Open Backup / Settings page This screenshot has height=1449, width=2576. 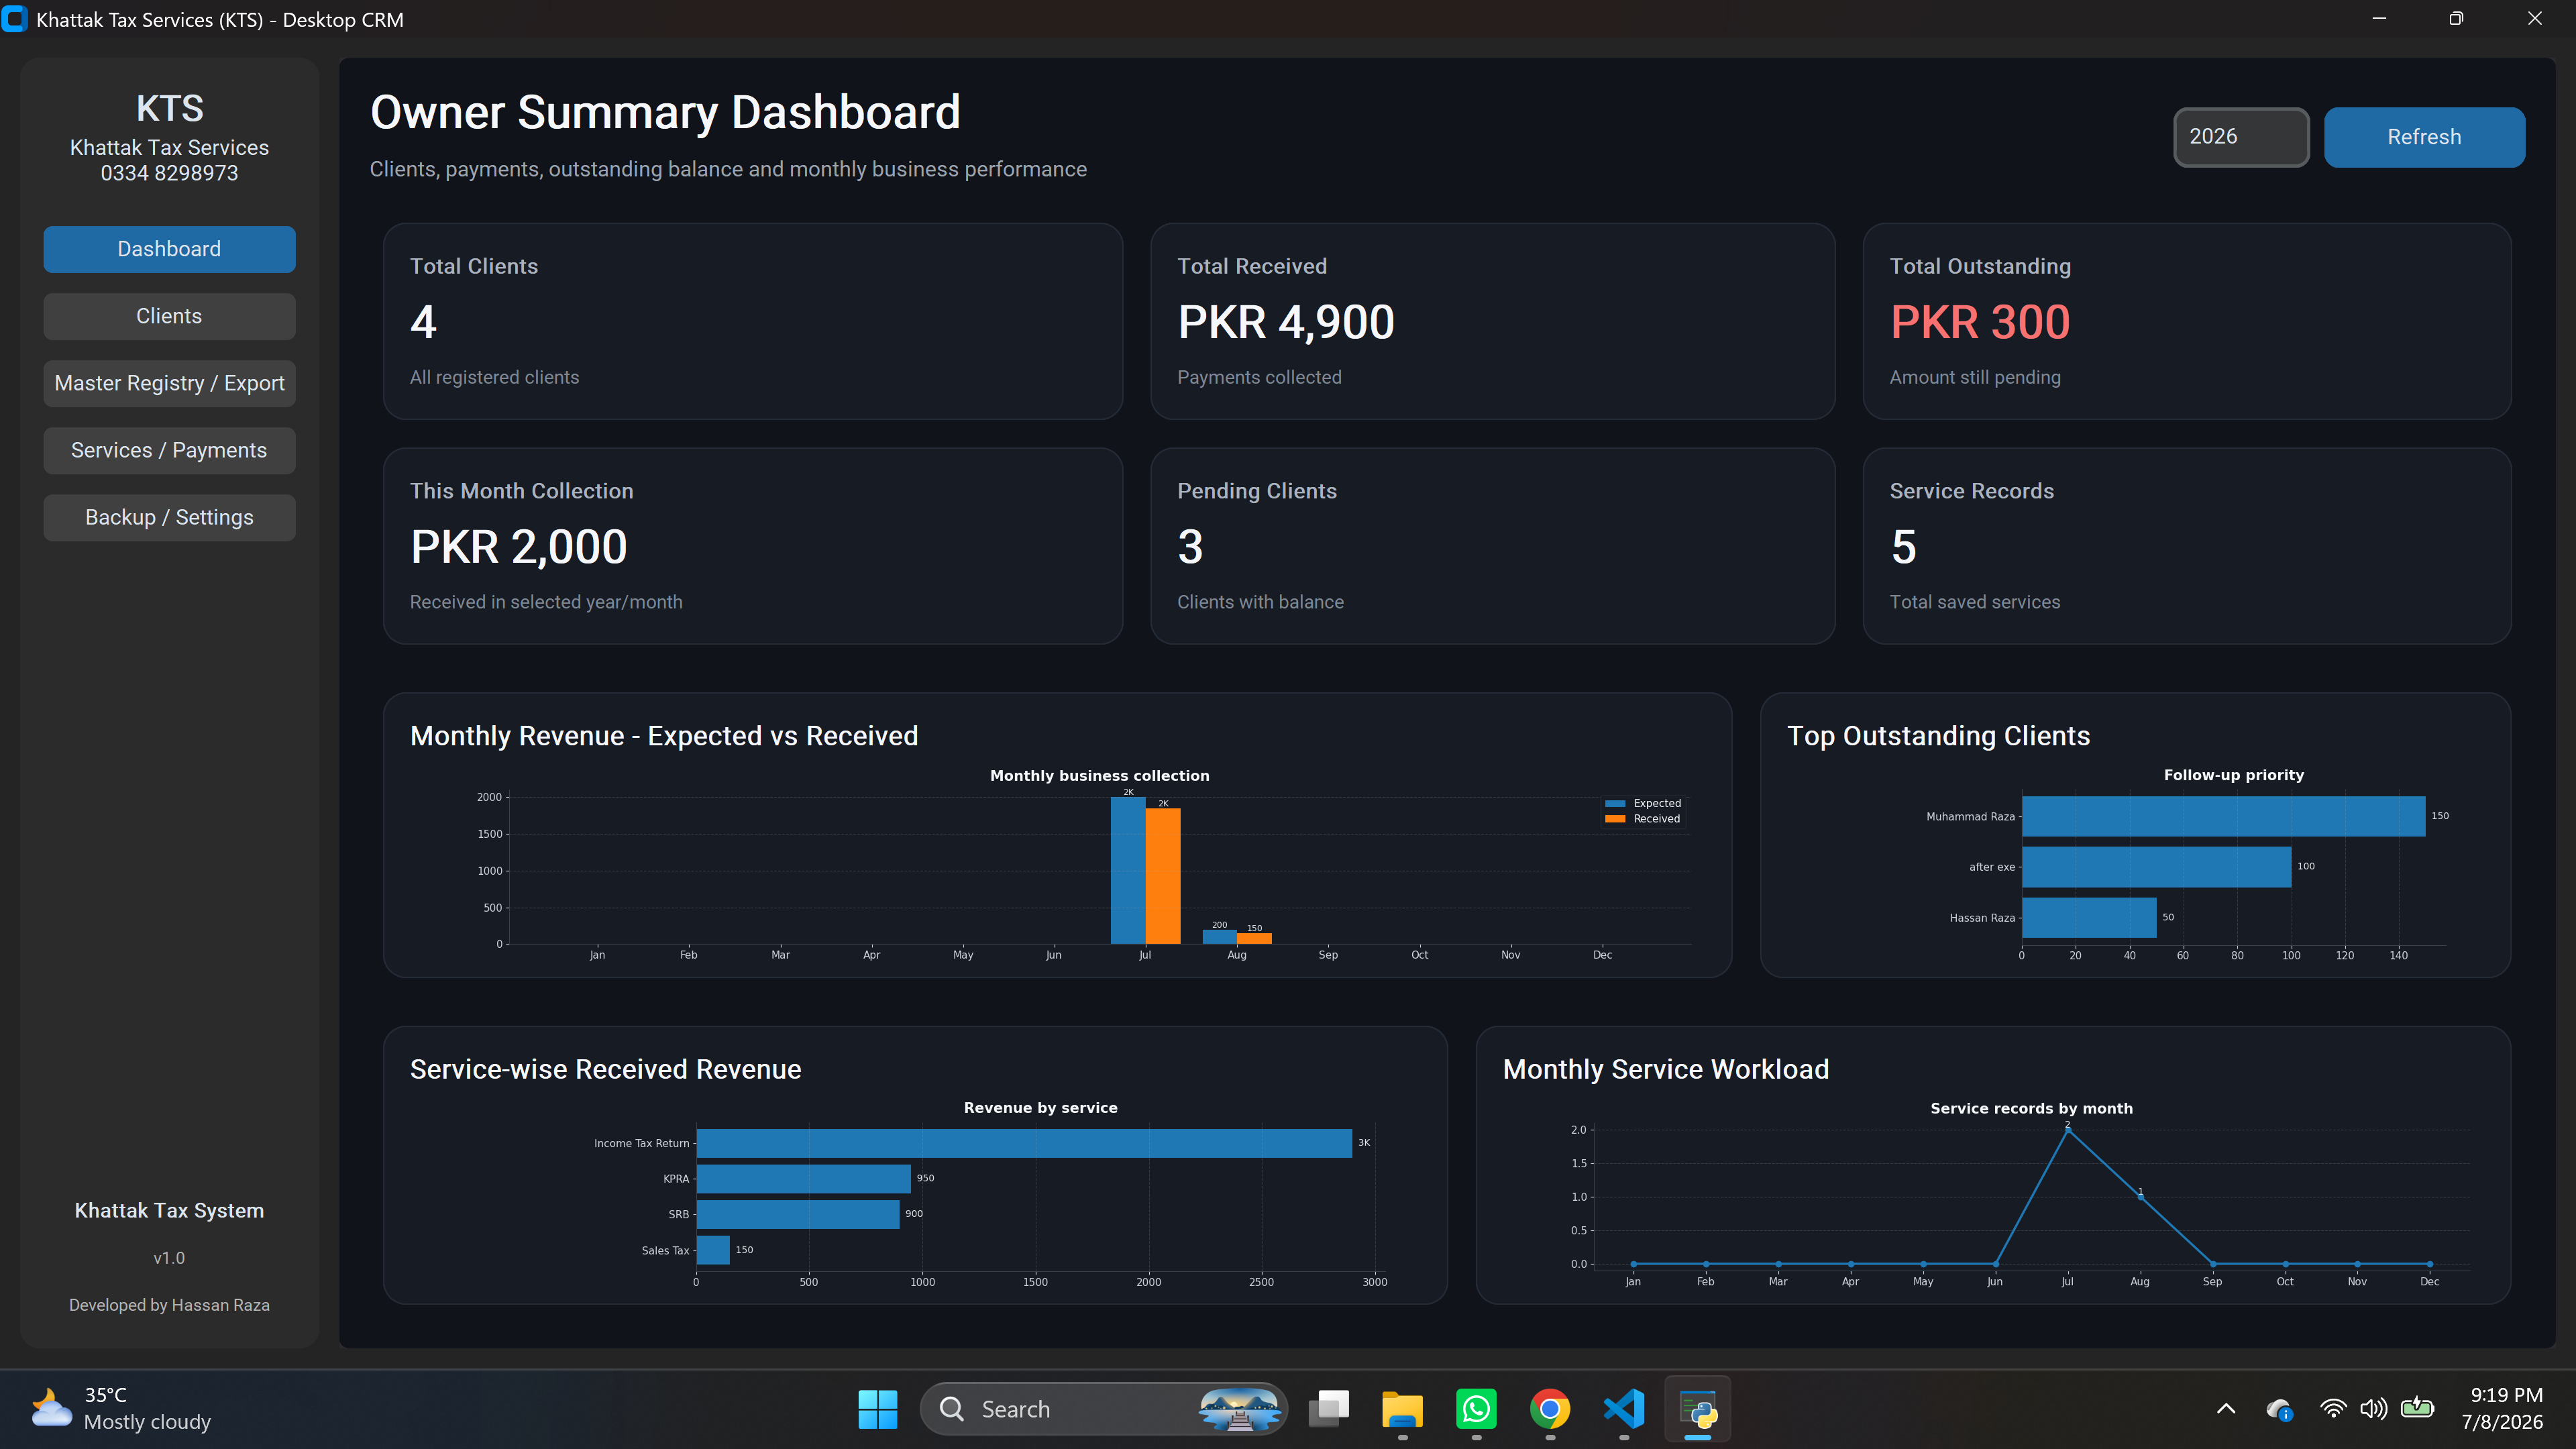coord(169,517)
